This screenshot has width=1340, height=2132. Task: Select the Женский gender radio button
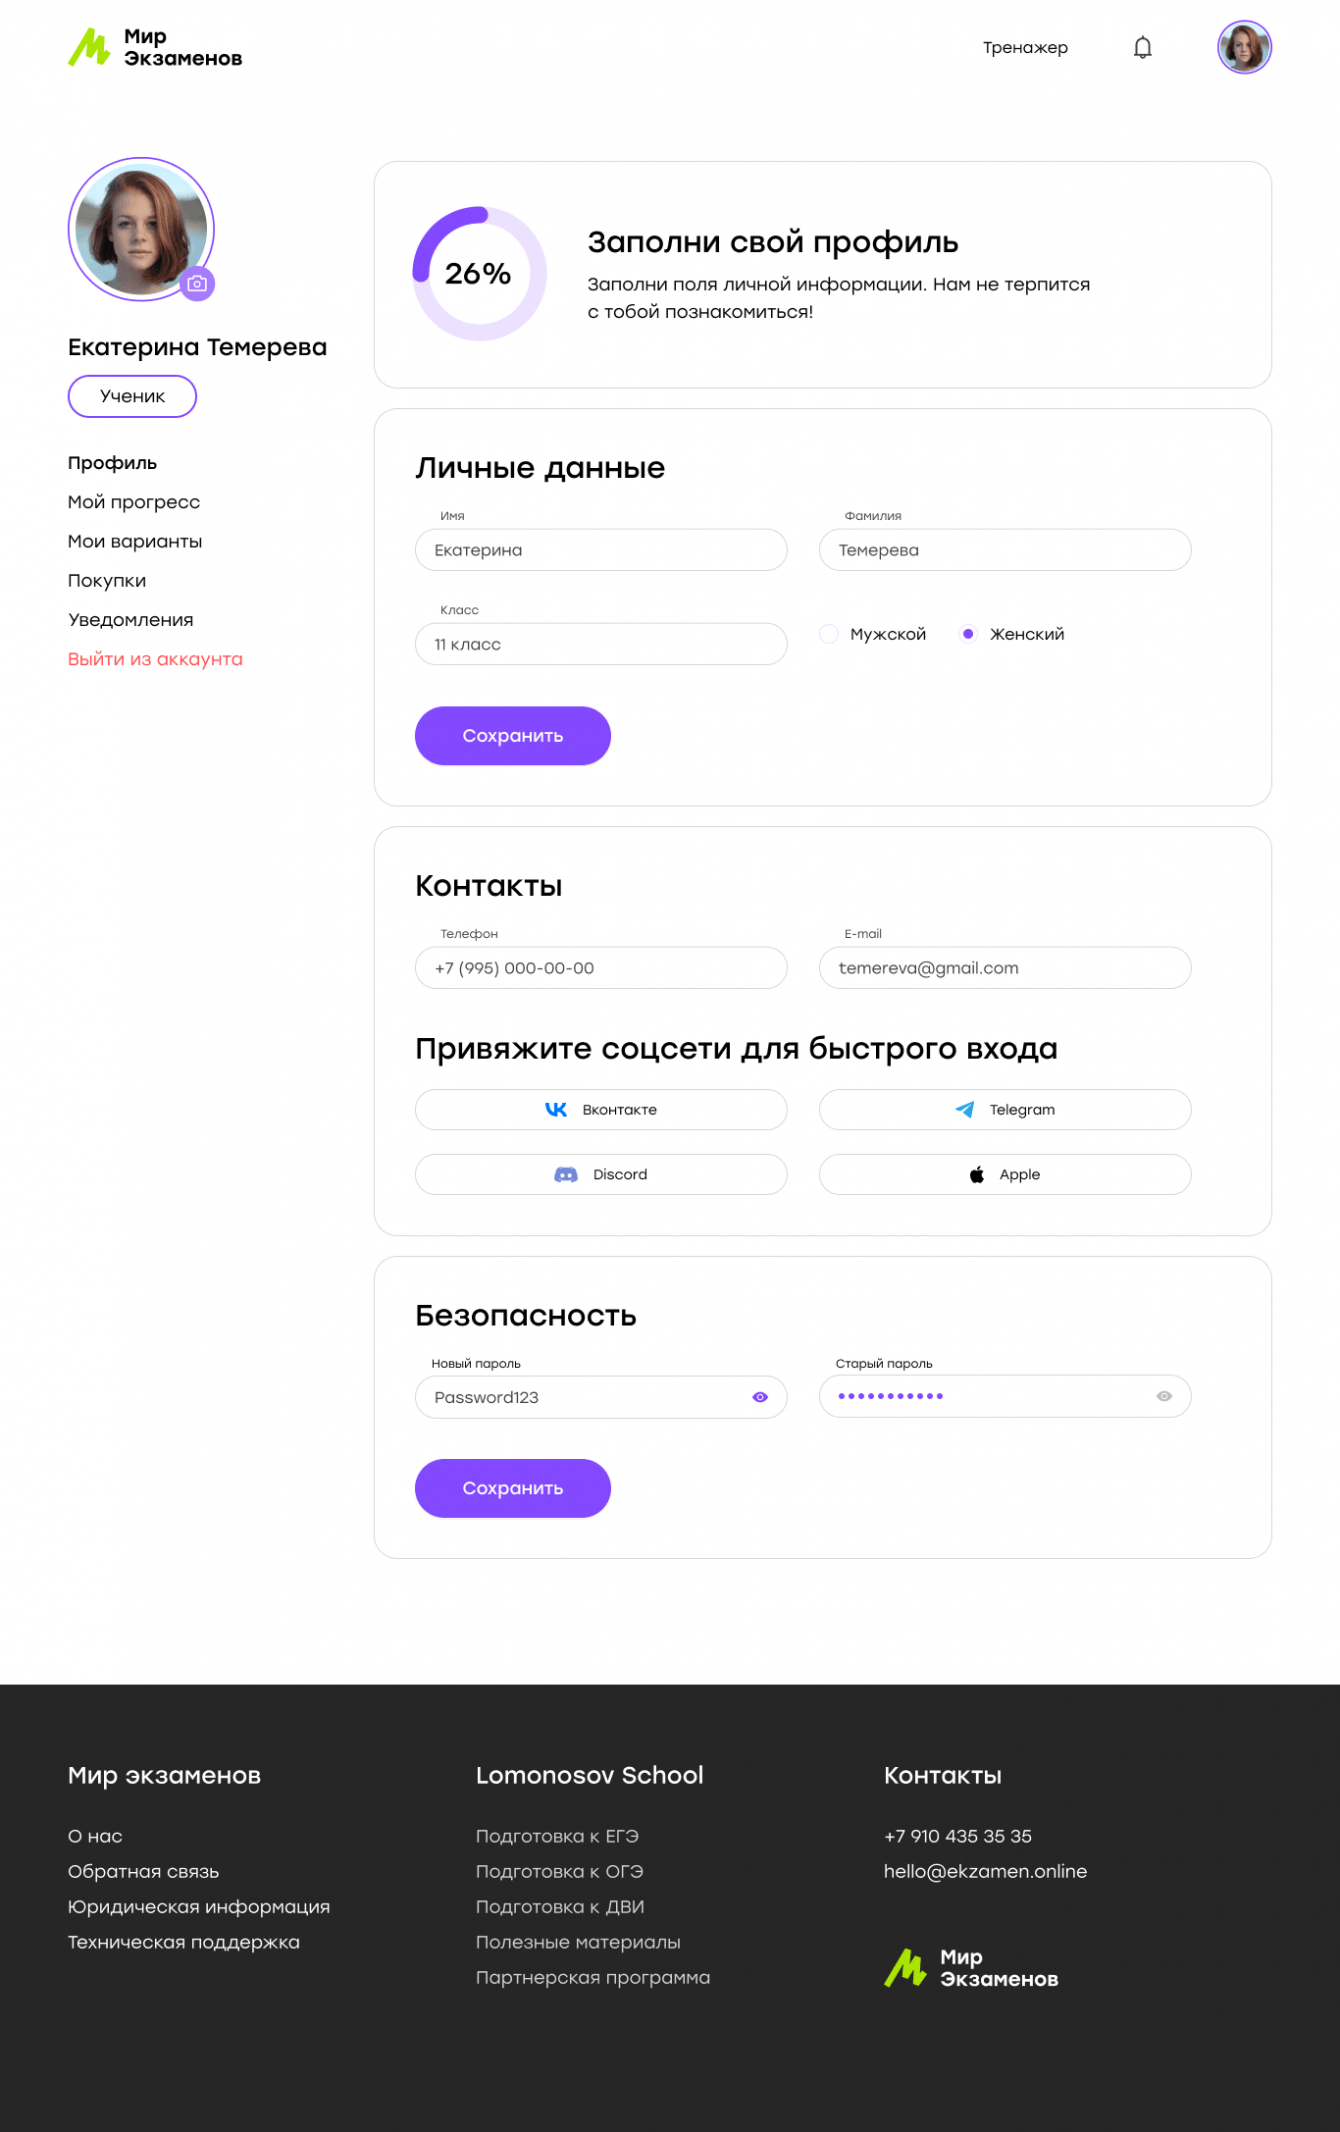(x=968, y=634)
